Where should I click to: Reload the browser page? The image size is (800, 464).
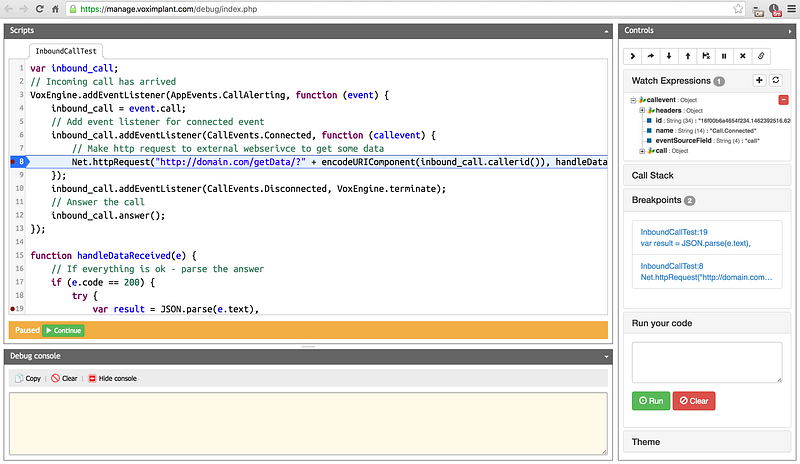pyautogui.click(x=40, y=9)
